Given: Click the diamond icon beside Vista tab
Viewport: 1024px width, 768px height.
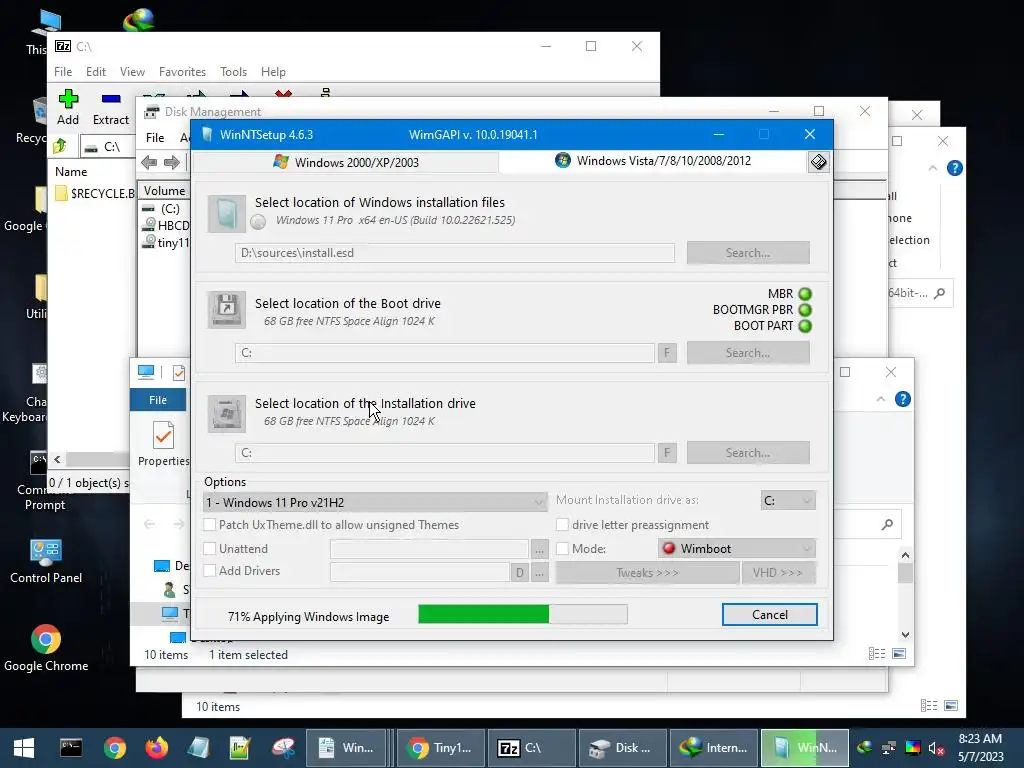Looking at the screenshot, I should pyautogui.click(x=818, y=161).
